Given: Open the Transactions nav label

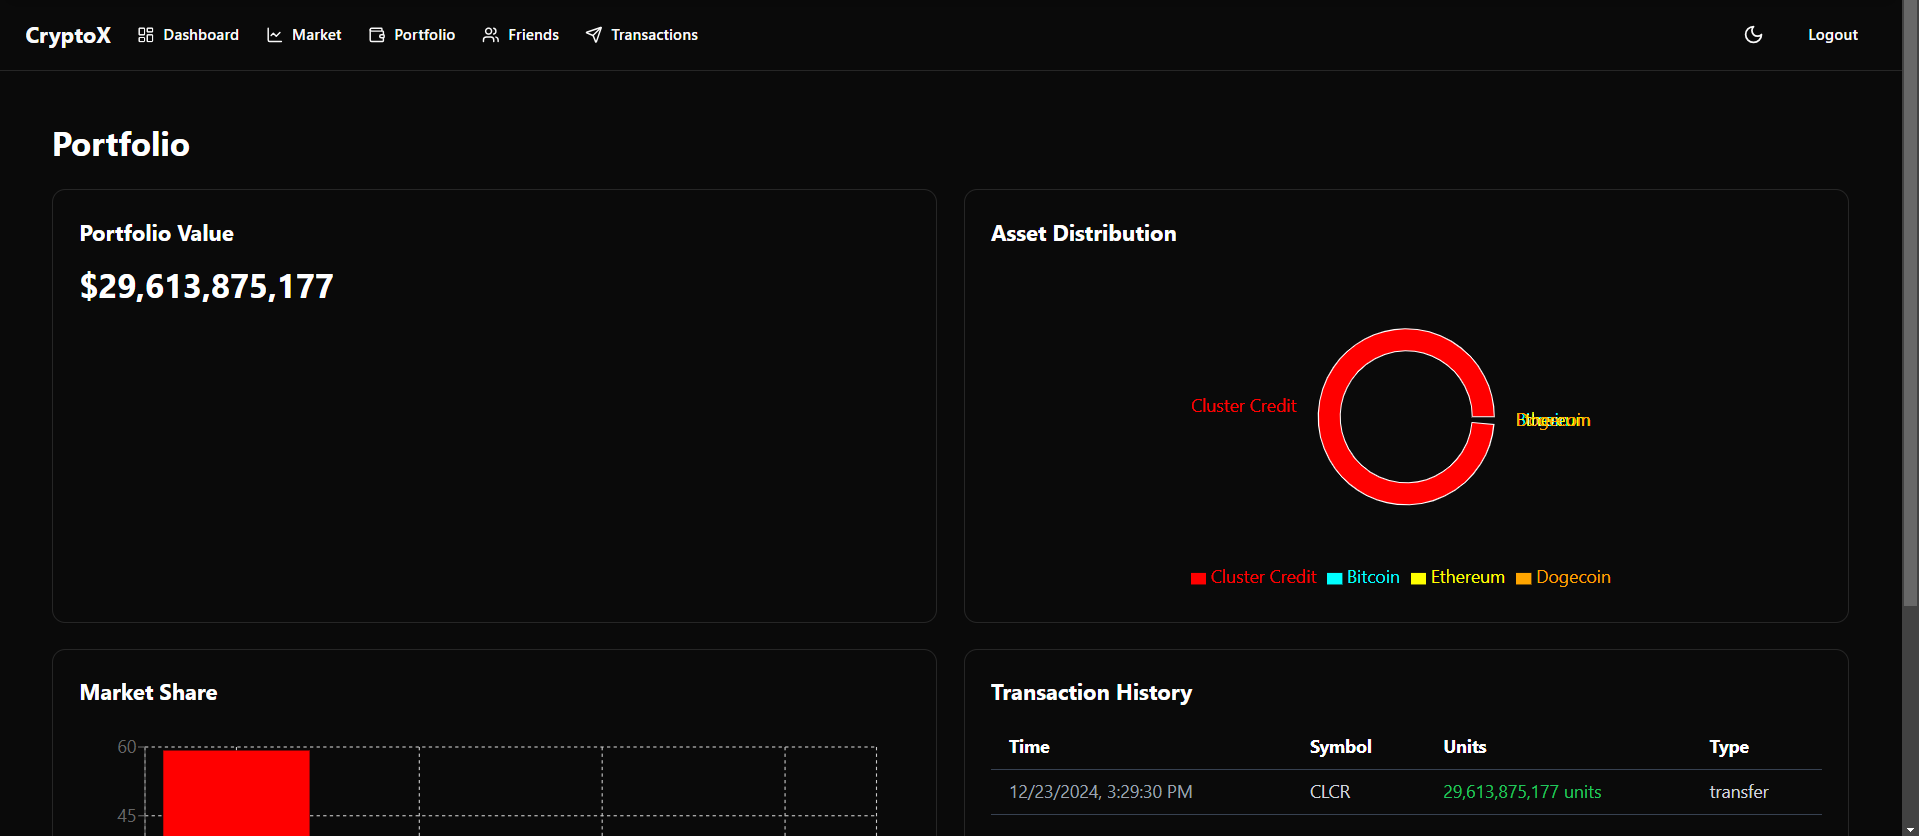Looking at the screenshot, I should click(x=654, y=35).
